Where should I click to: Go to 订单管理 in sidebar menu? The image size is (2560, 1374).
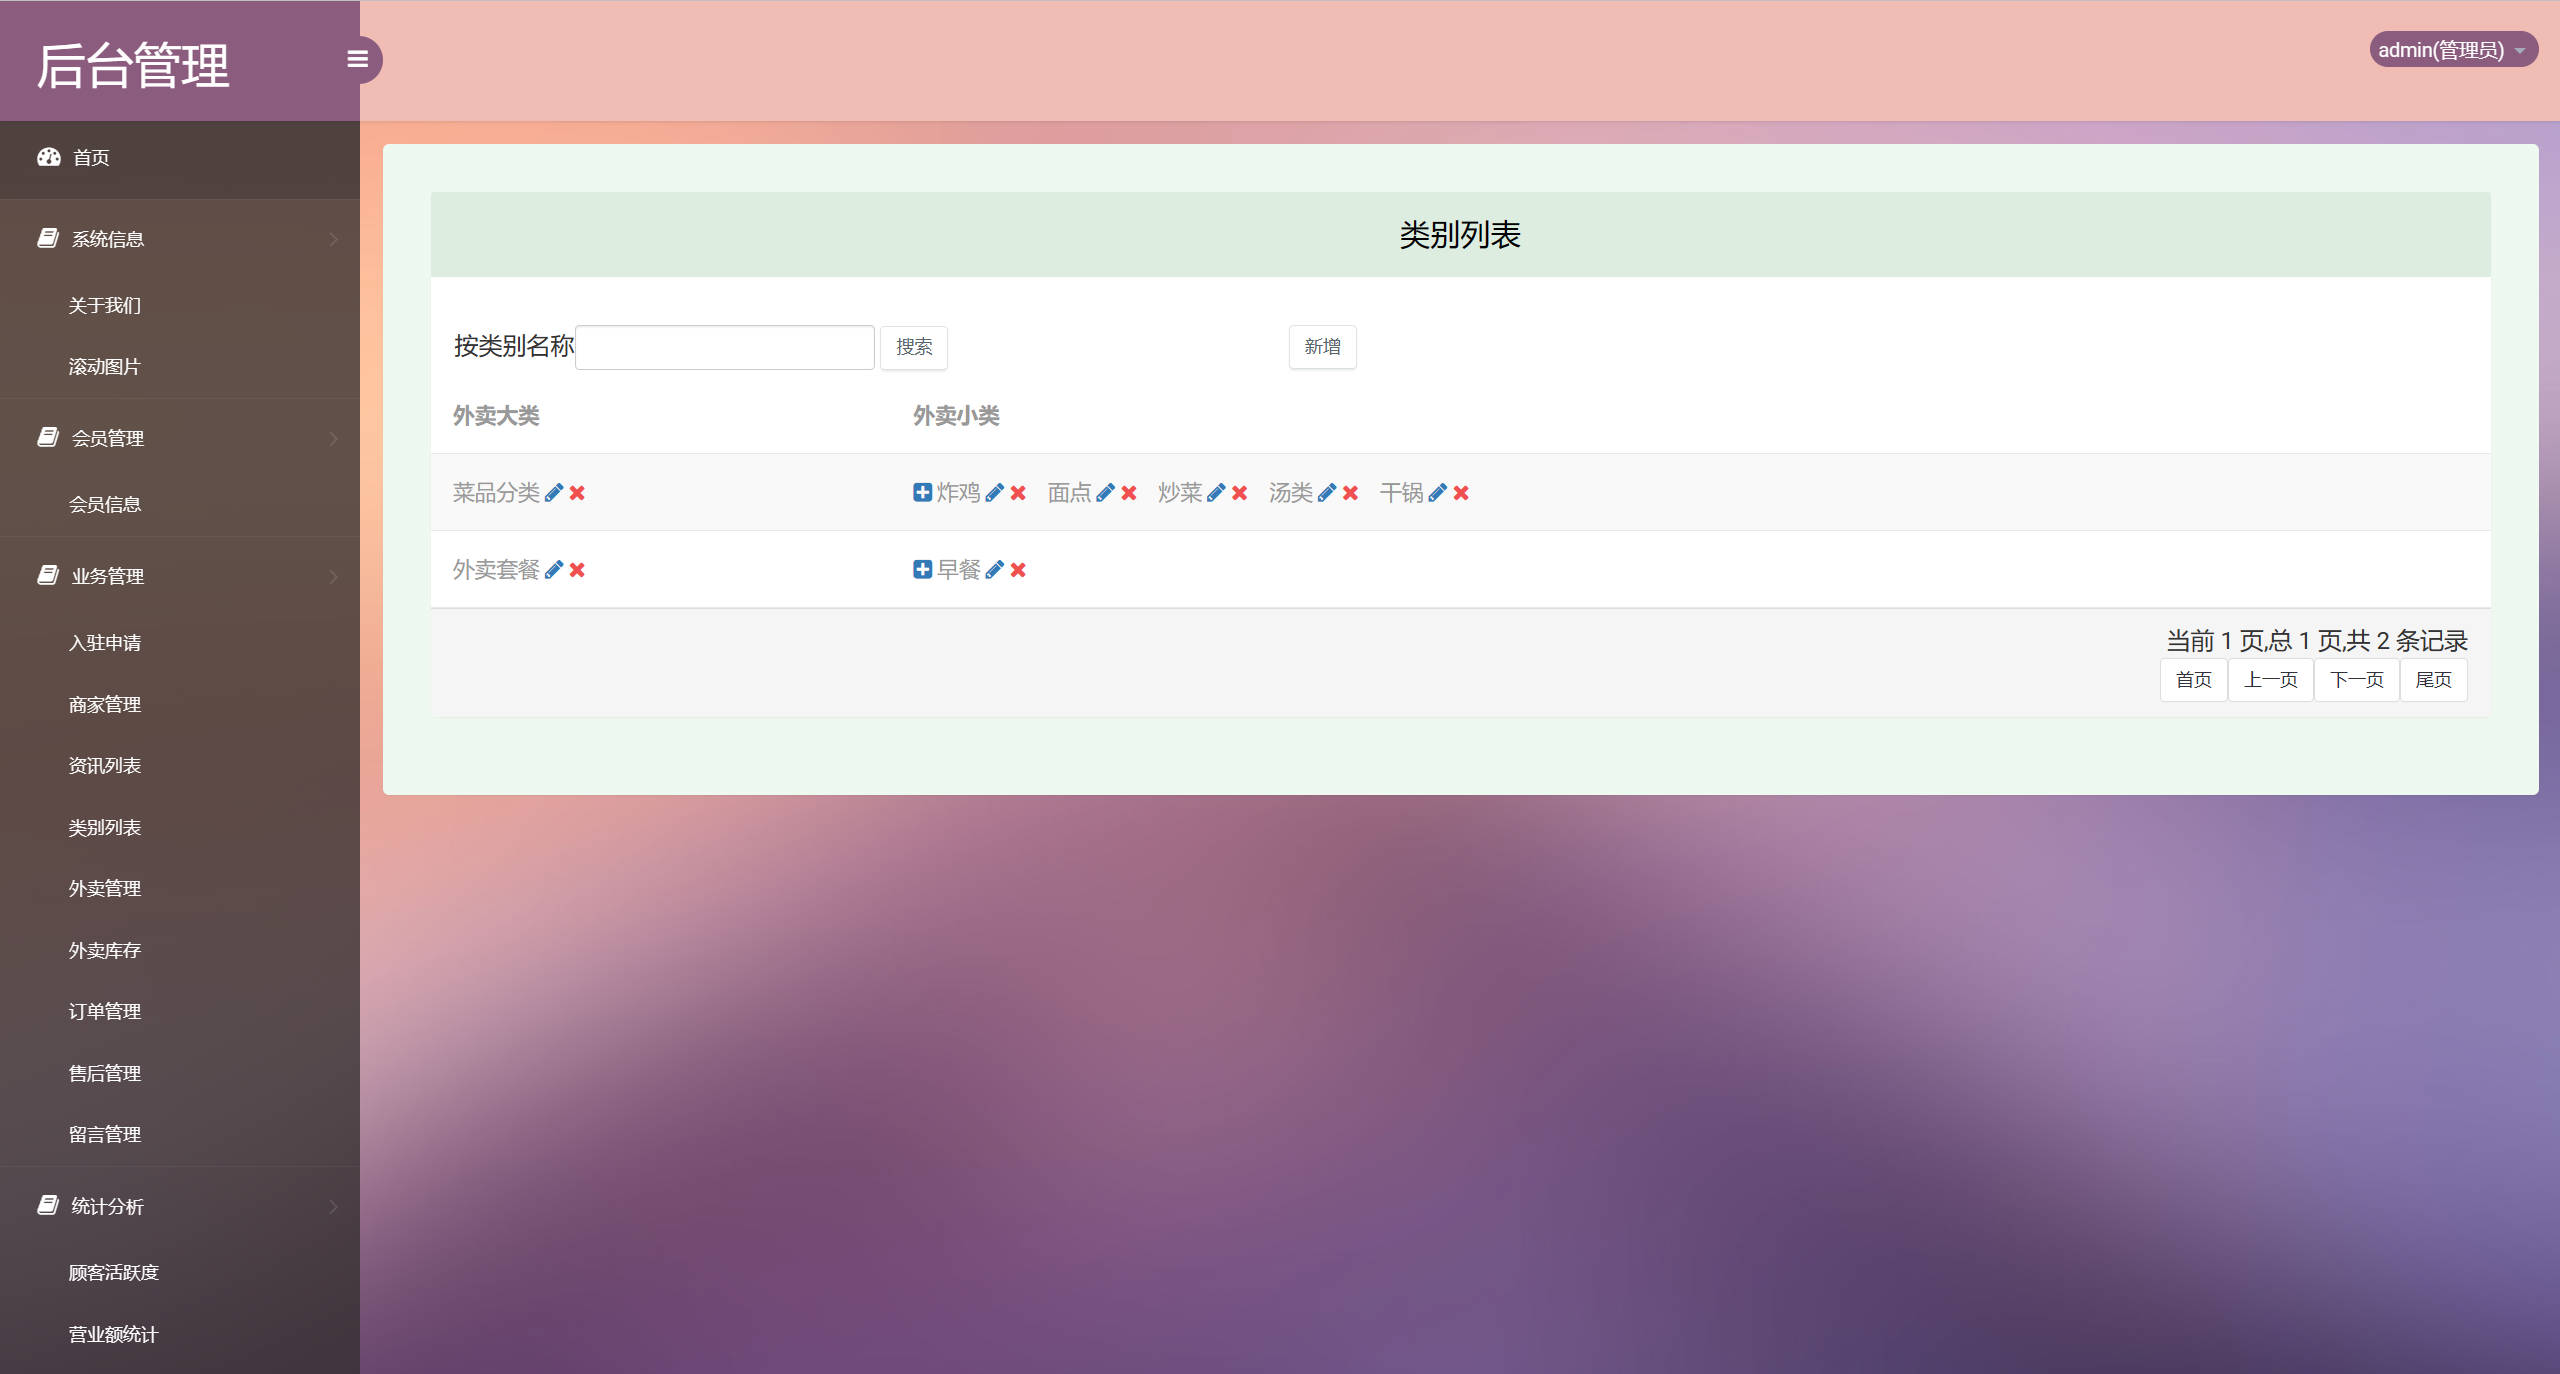105,1012
